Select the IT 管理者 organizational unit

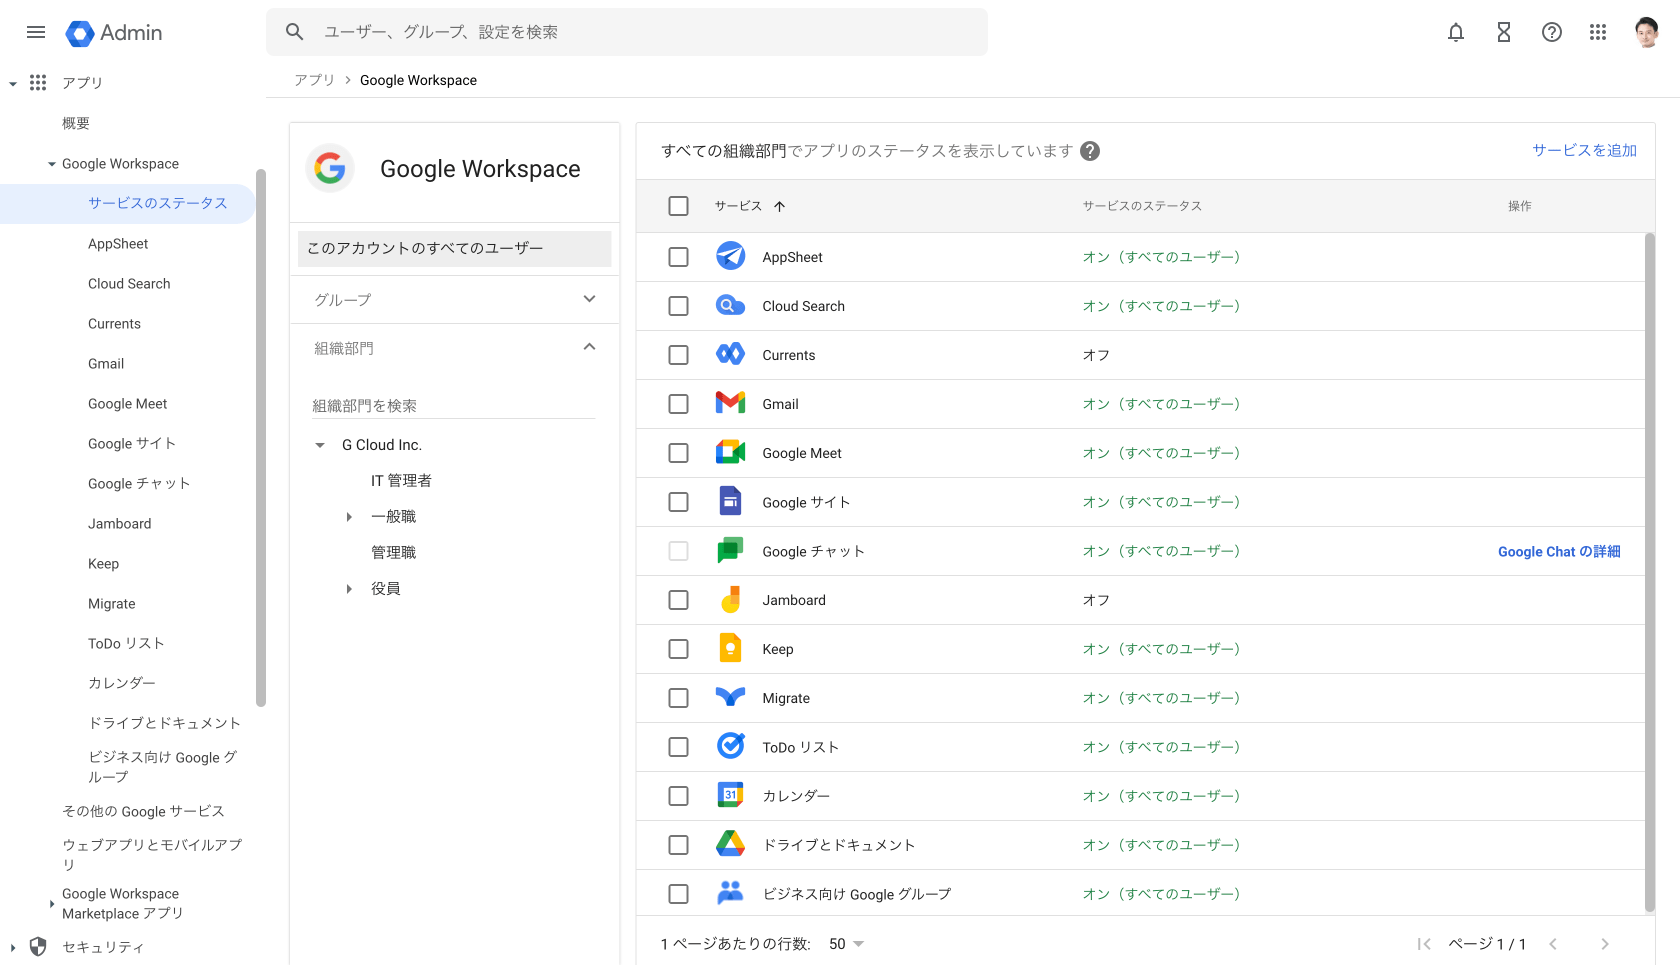(x=401, y=481)
